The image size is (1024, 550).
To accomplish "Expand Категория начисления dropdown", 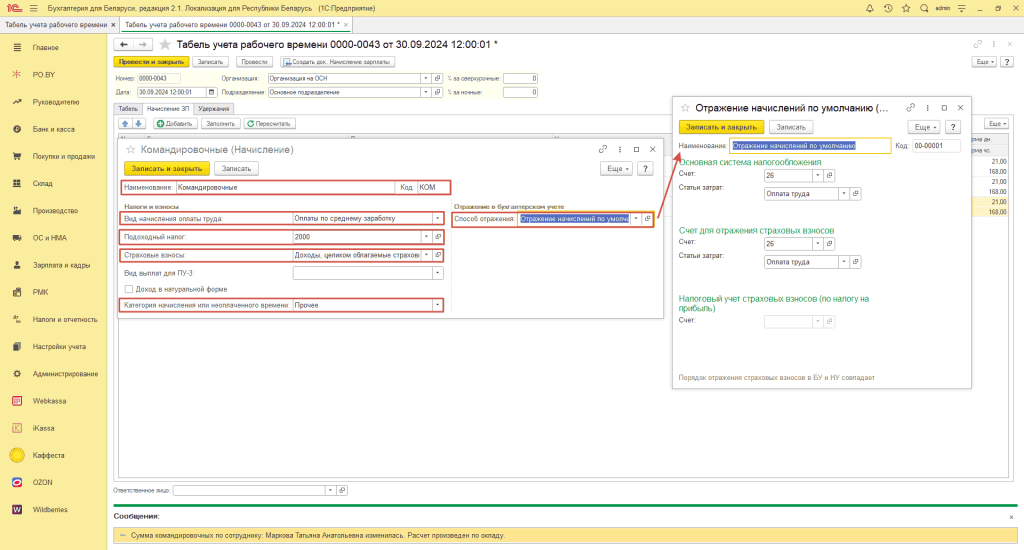I will tap(438, 305).
